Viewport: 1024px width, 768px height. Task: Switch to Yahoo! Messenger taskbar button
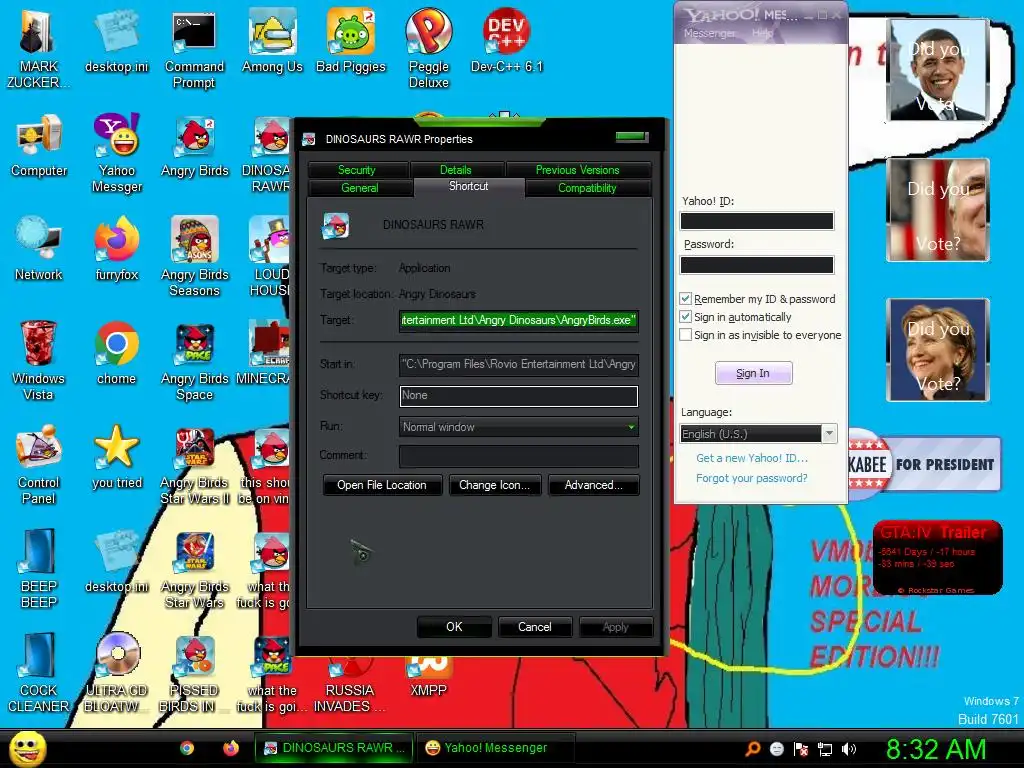tap(496, 748)
